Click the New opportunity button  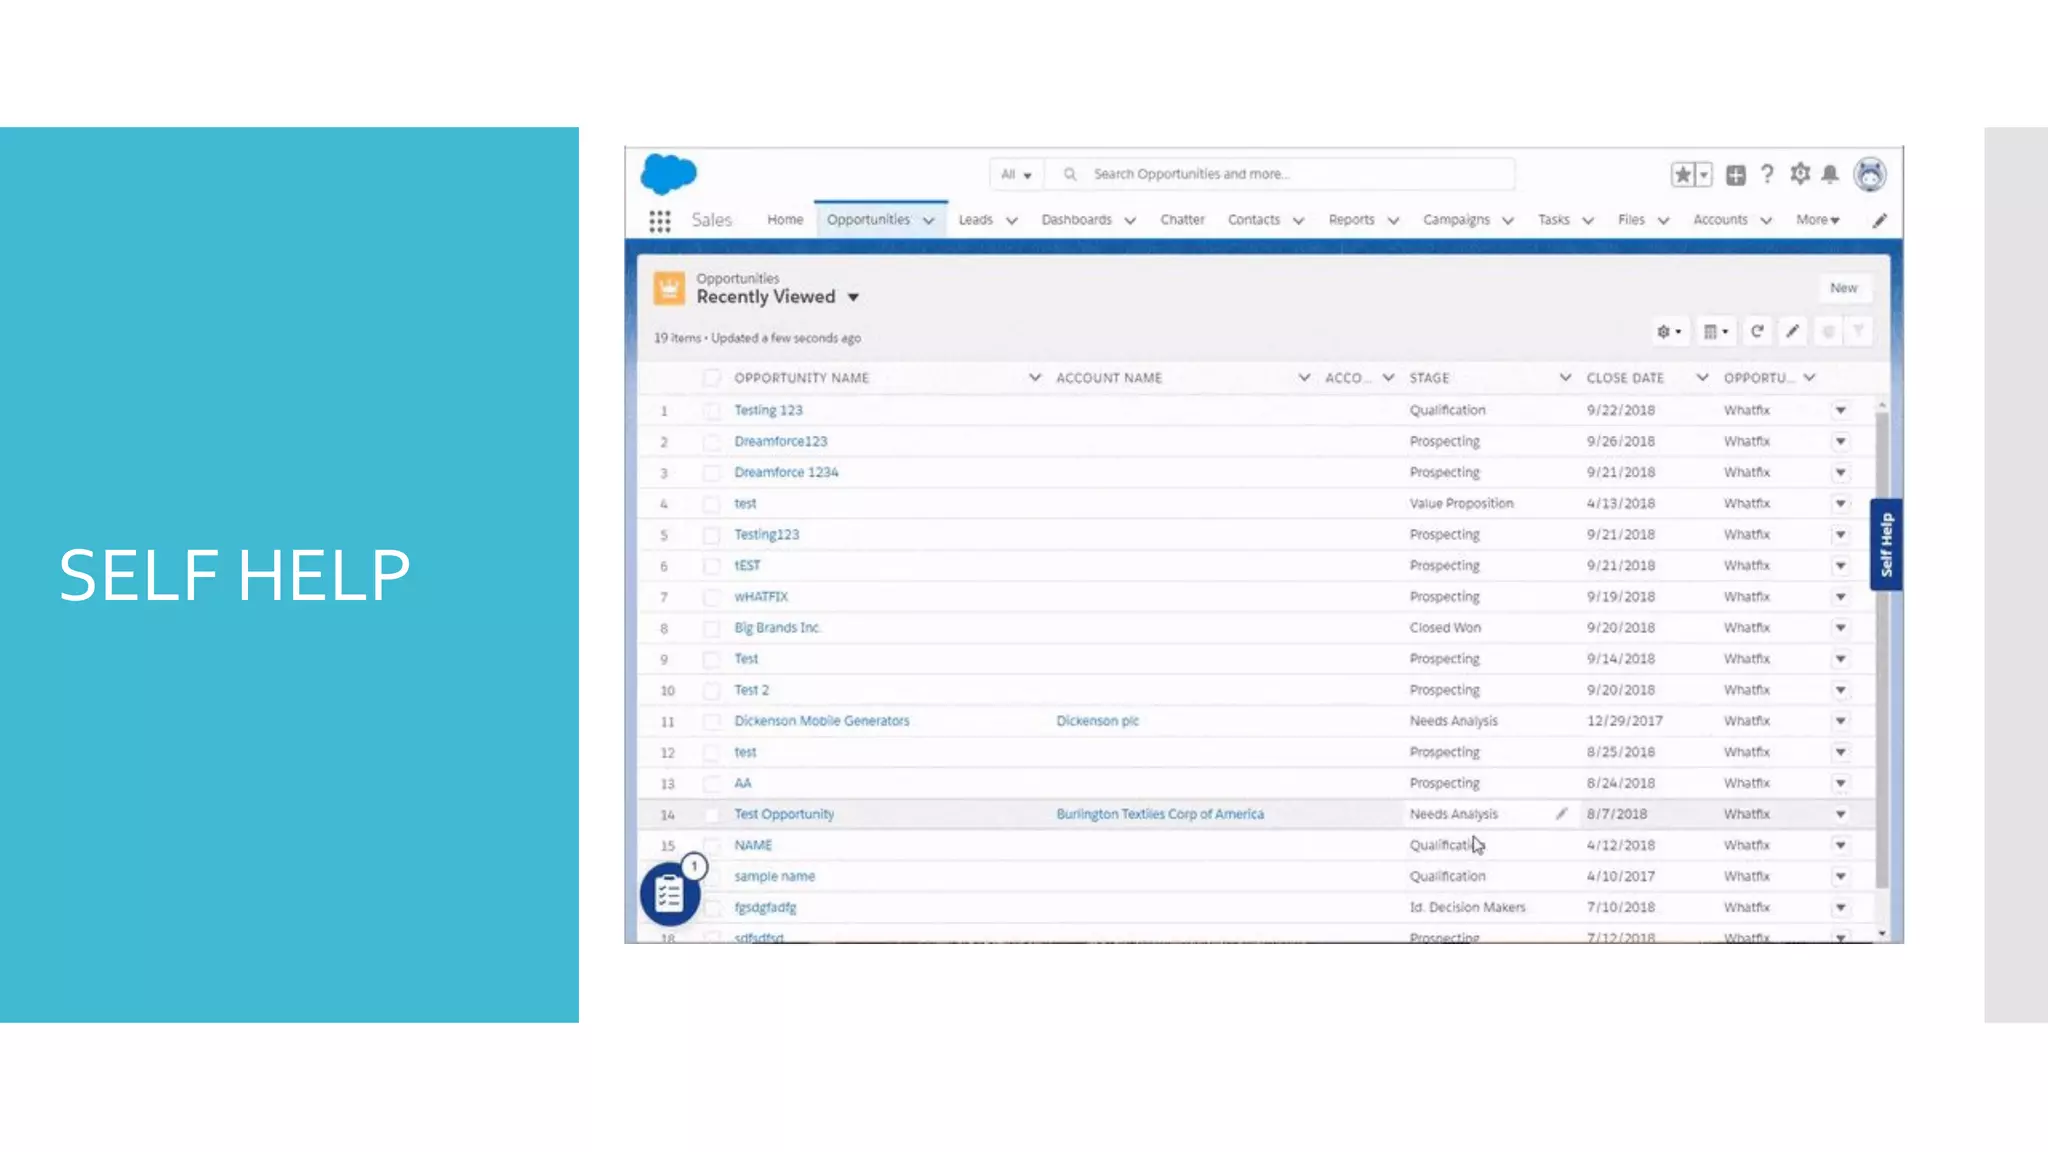pyautogui.click(x=1843, y=288)
